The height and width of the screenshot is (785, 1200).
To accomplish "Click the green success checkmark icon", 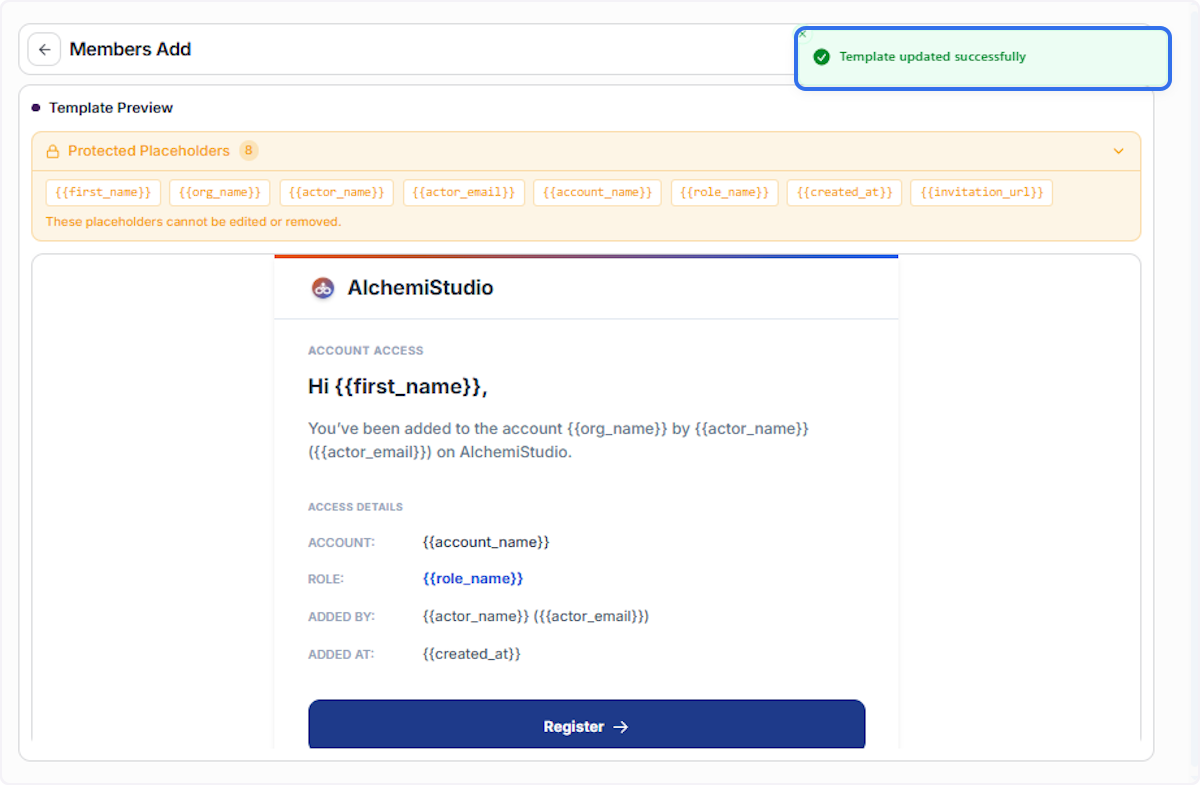I will point(822,57).
